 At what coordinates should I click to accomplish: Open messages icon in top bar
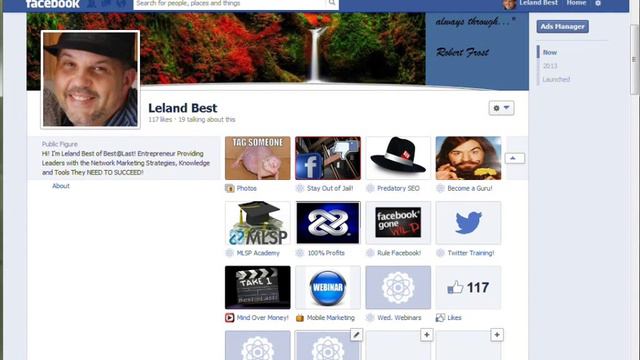click(106, 3)
